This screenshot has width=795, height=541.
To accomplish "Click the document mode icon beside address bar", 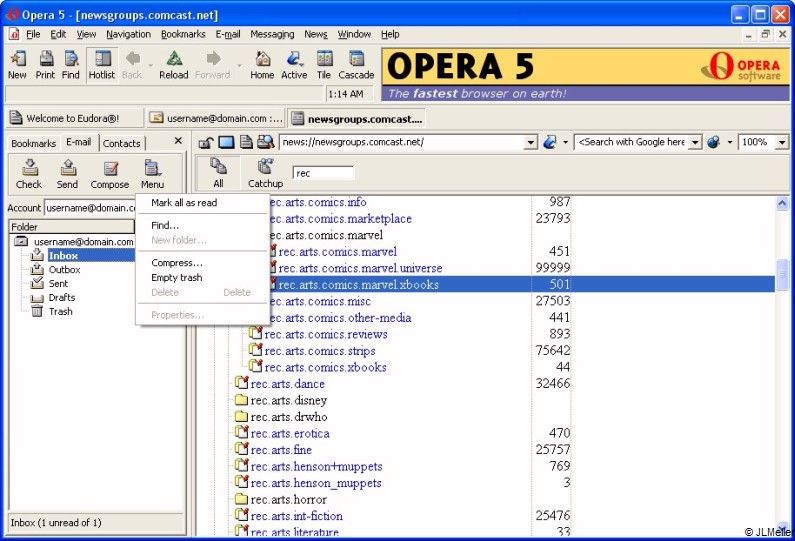I will tap(246, 142).
